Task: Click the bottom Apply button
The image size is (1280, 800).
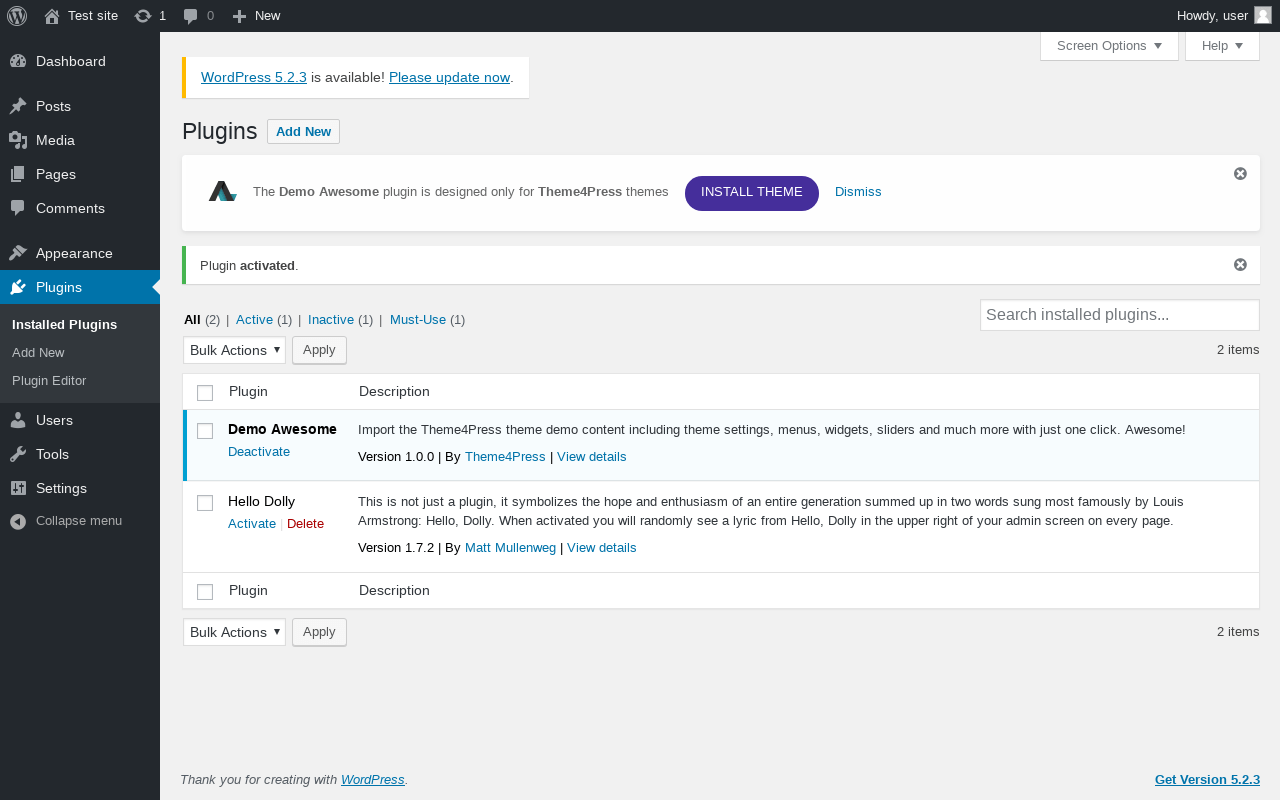Action: (x=319, y=632)
